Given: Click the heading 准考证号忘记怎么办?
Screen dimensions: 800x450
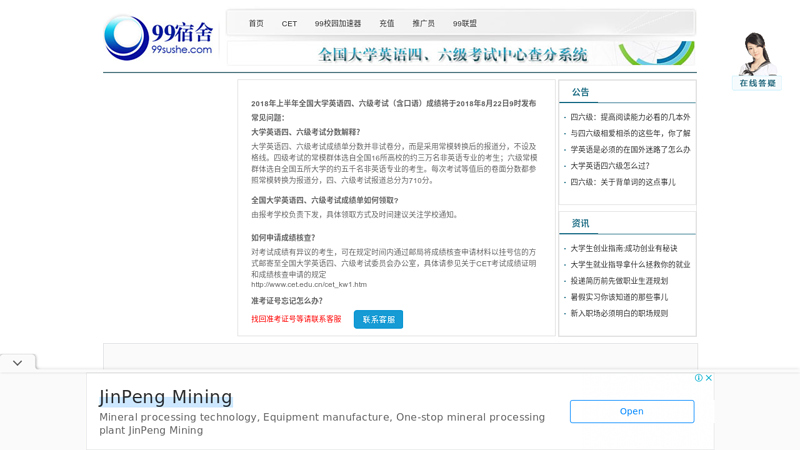Looking at the screenshot, I should tap(287, 301).
